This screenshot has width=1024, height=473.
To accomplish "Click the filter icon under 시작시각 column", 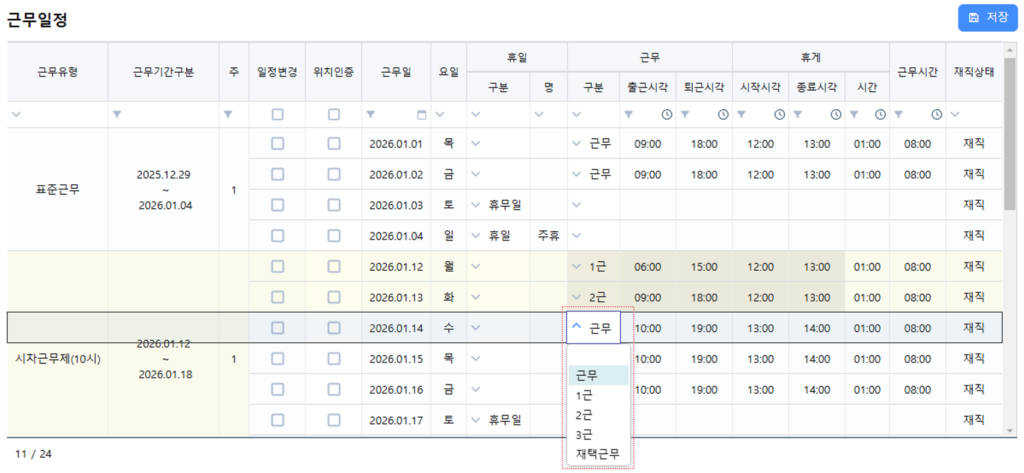I will tap(742, 115).
